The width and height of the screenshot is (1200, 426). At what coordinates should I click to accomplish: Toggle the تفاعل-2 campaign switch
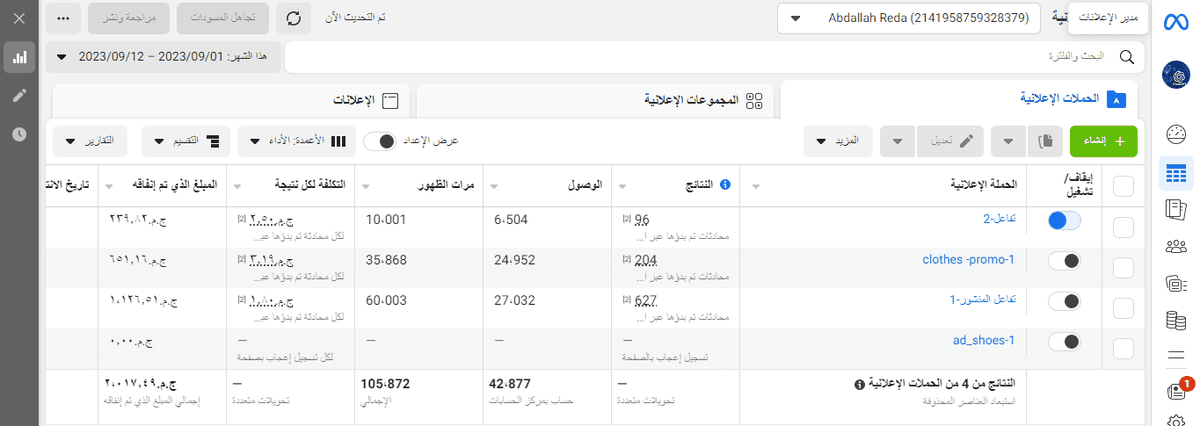(x=1065, y=222)
